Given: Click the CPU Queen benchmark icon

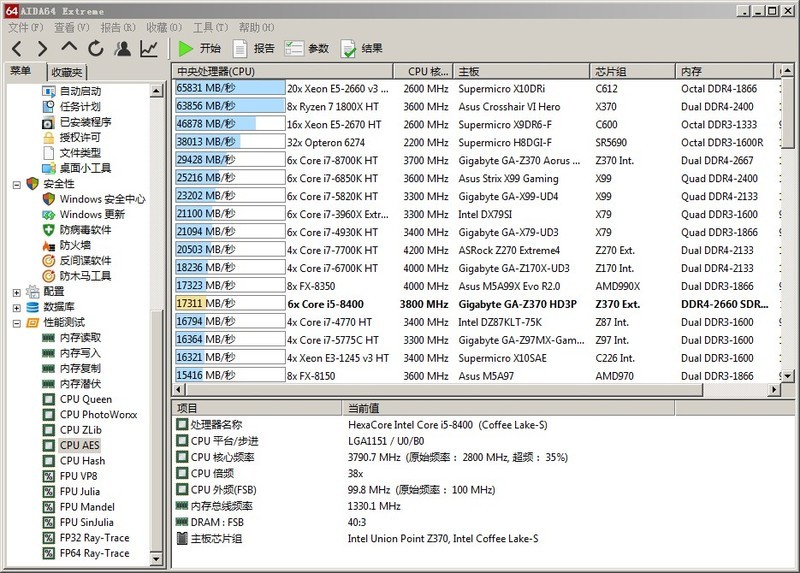Looking at the screenshot, I should point(48,399).
